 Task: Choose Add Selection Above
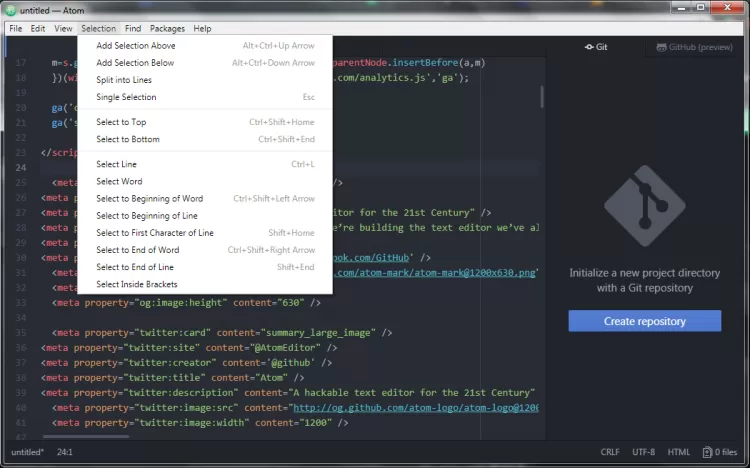pyautogui.click(x=205, y=45)
